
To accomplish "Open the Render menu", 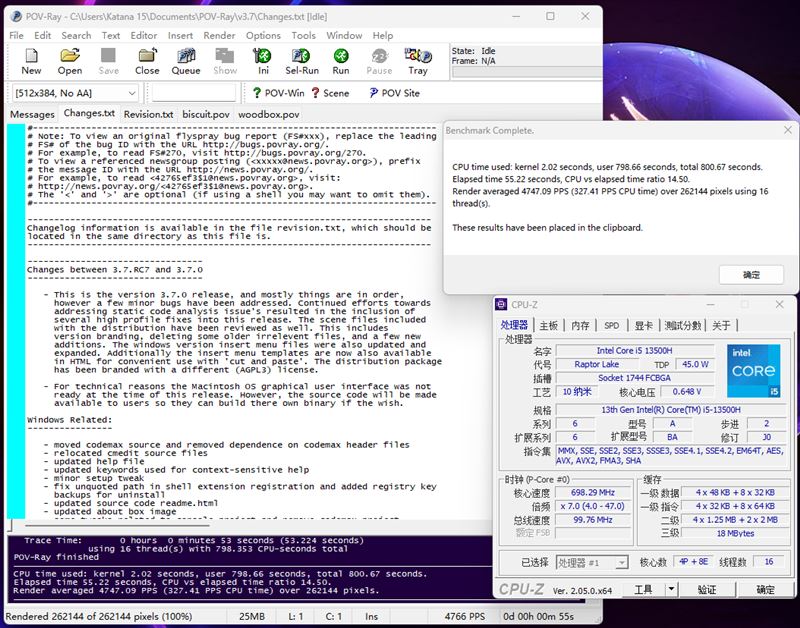I will 219,35.
